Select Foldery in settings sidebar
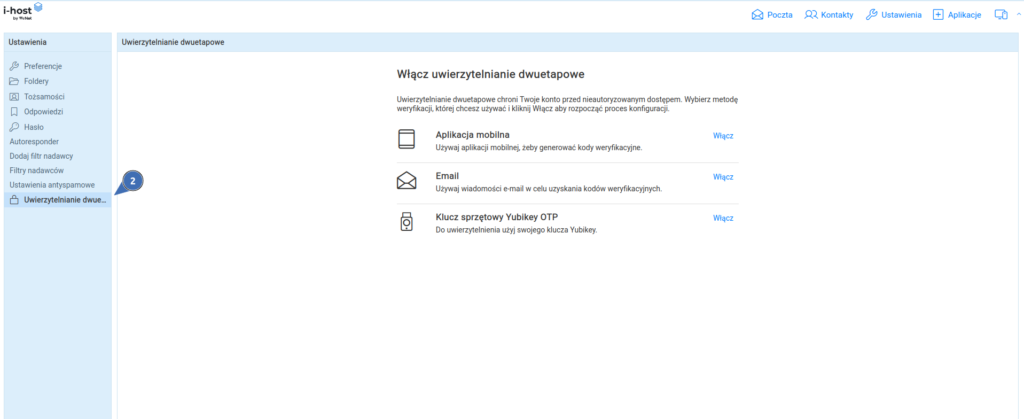 36,81
